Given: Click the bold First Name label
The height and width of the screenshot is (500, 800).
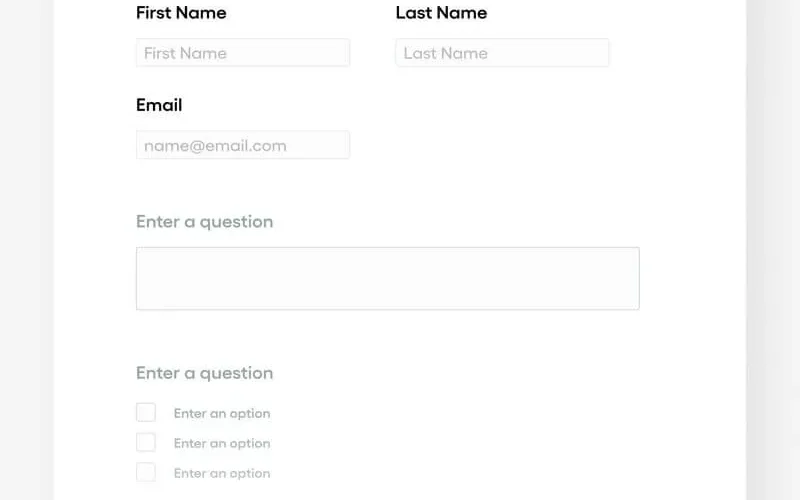Looking at the screenshot, I should point(181,13).
